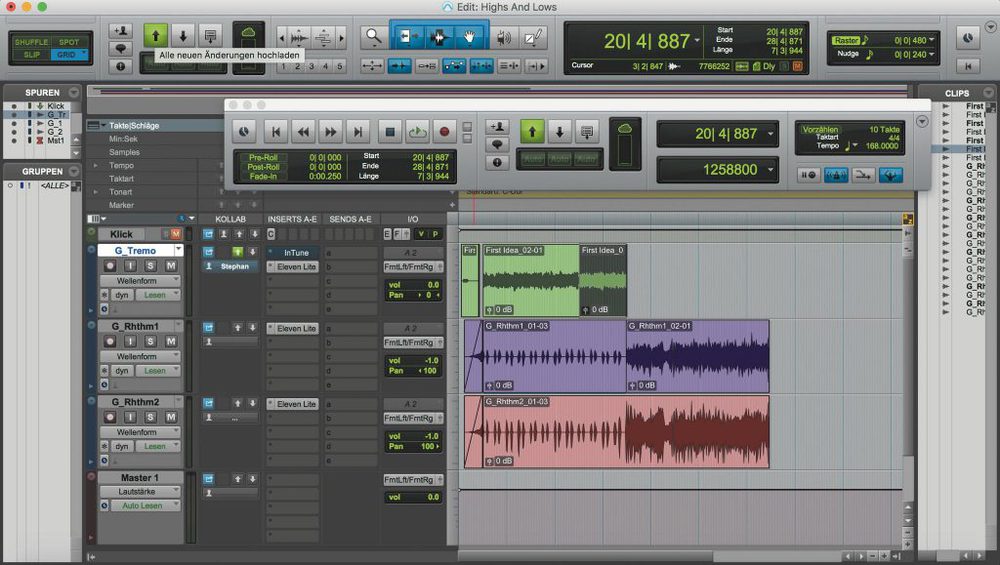1000x565 pixels.
Task: Enable Post-Roll in transport window
Action: (263, 166)
